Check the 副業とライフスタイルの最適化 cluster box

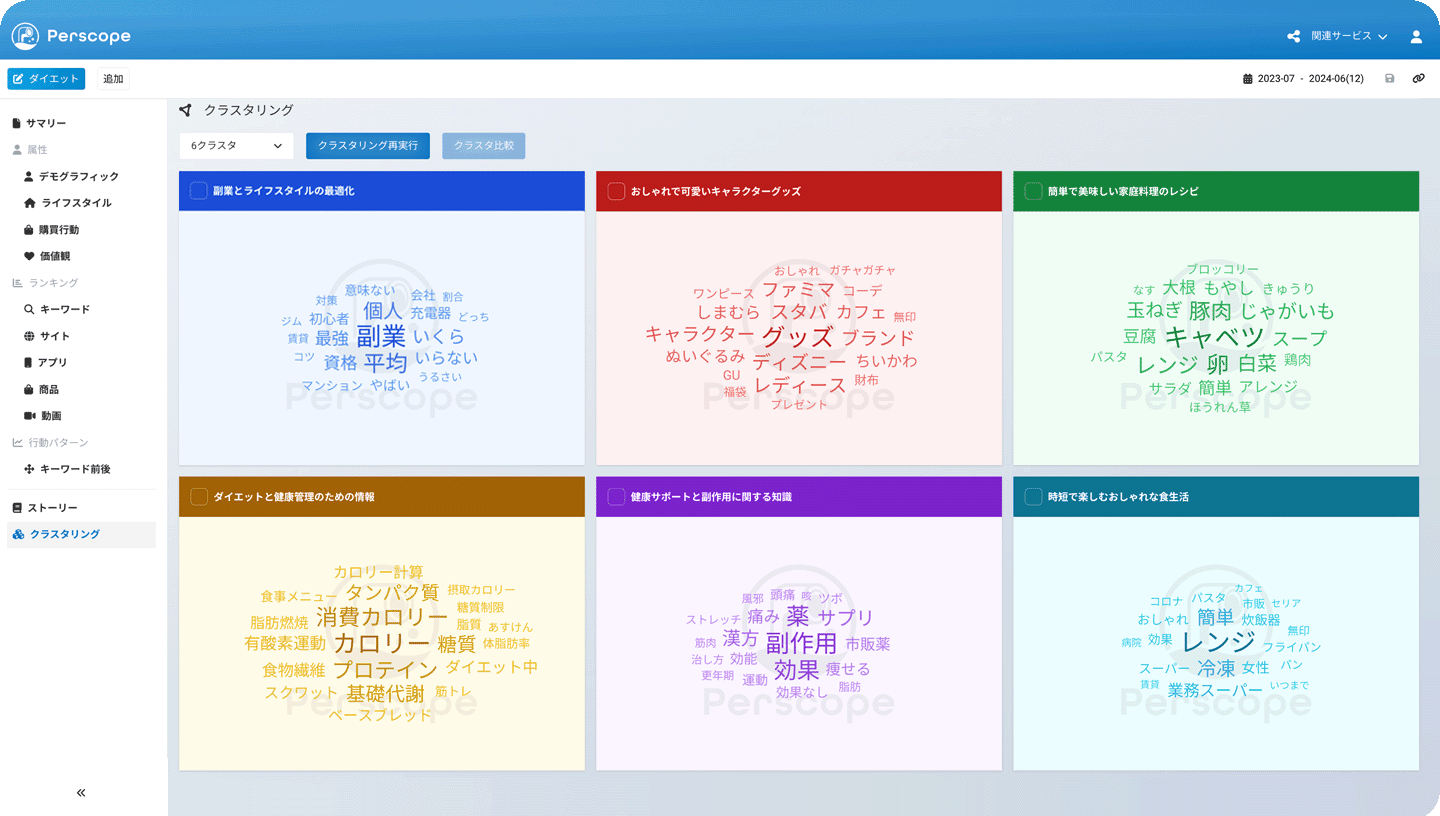coord(198,190)
